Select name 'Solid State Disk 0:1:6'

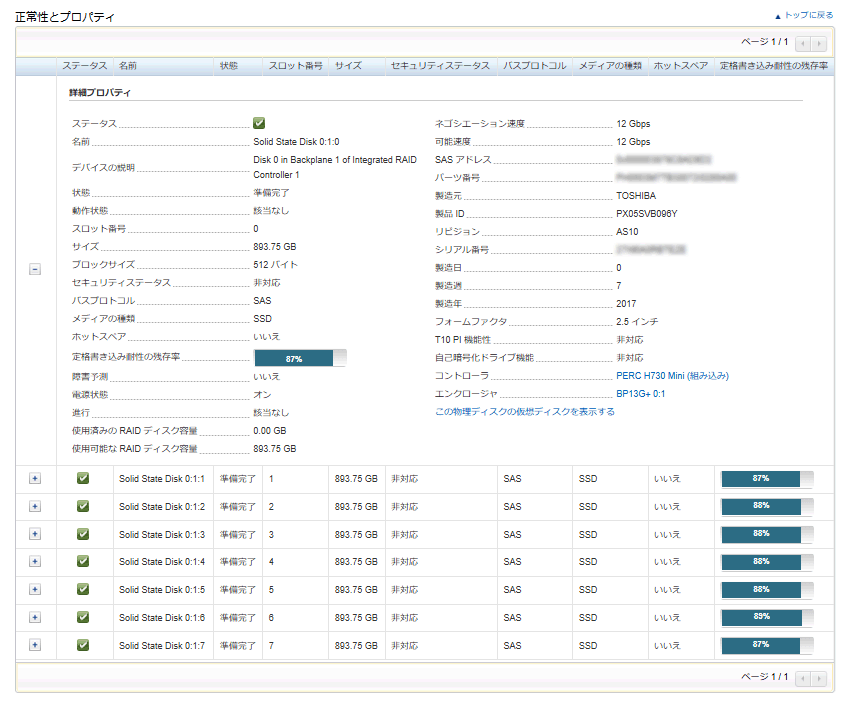[x=162, y=618]
